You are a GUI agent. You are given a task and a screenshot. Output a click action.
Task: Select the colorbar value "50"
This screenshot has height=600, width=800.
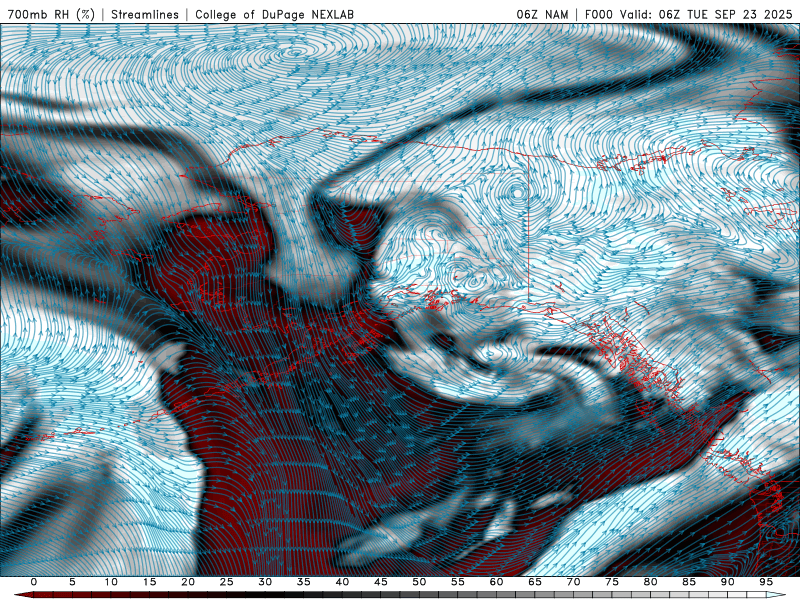tap(419, 582)
